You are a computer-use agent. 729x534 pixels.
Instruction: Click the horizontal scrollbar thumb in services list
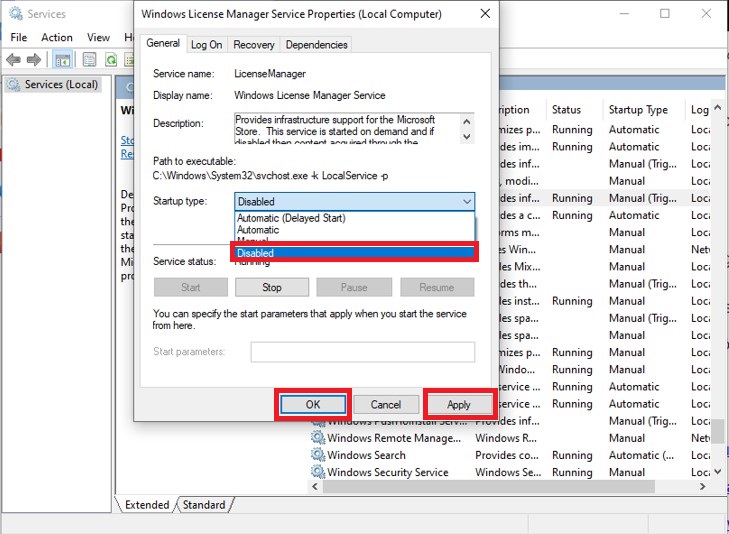(x=489, y=487)
